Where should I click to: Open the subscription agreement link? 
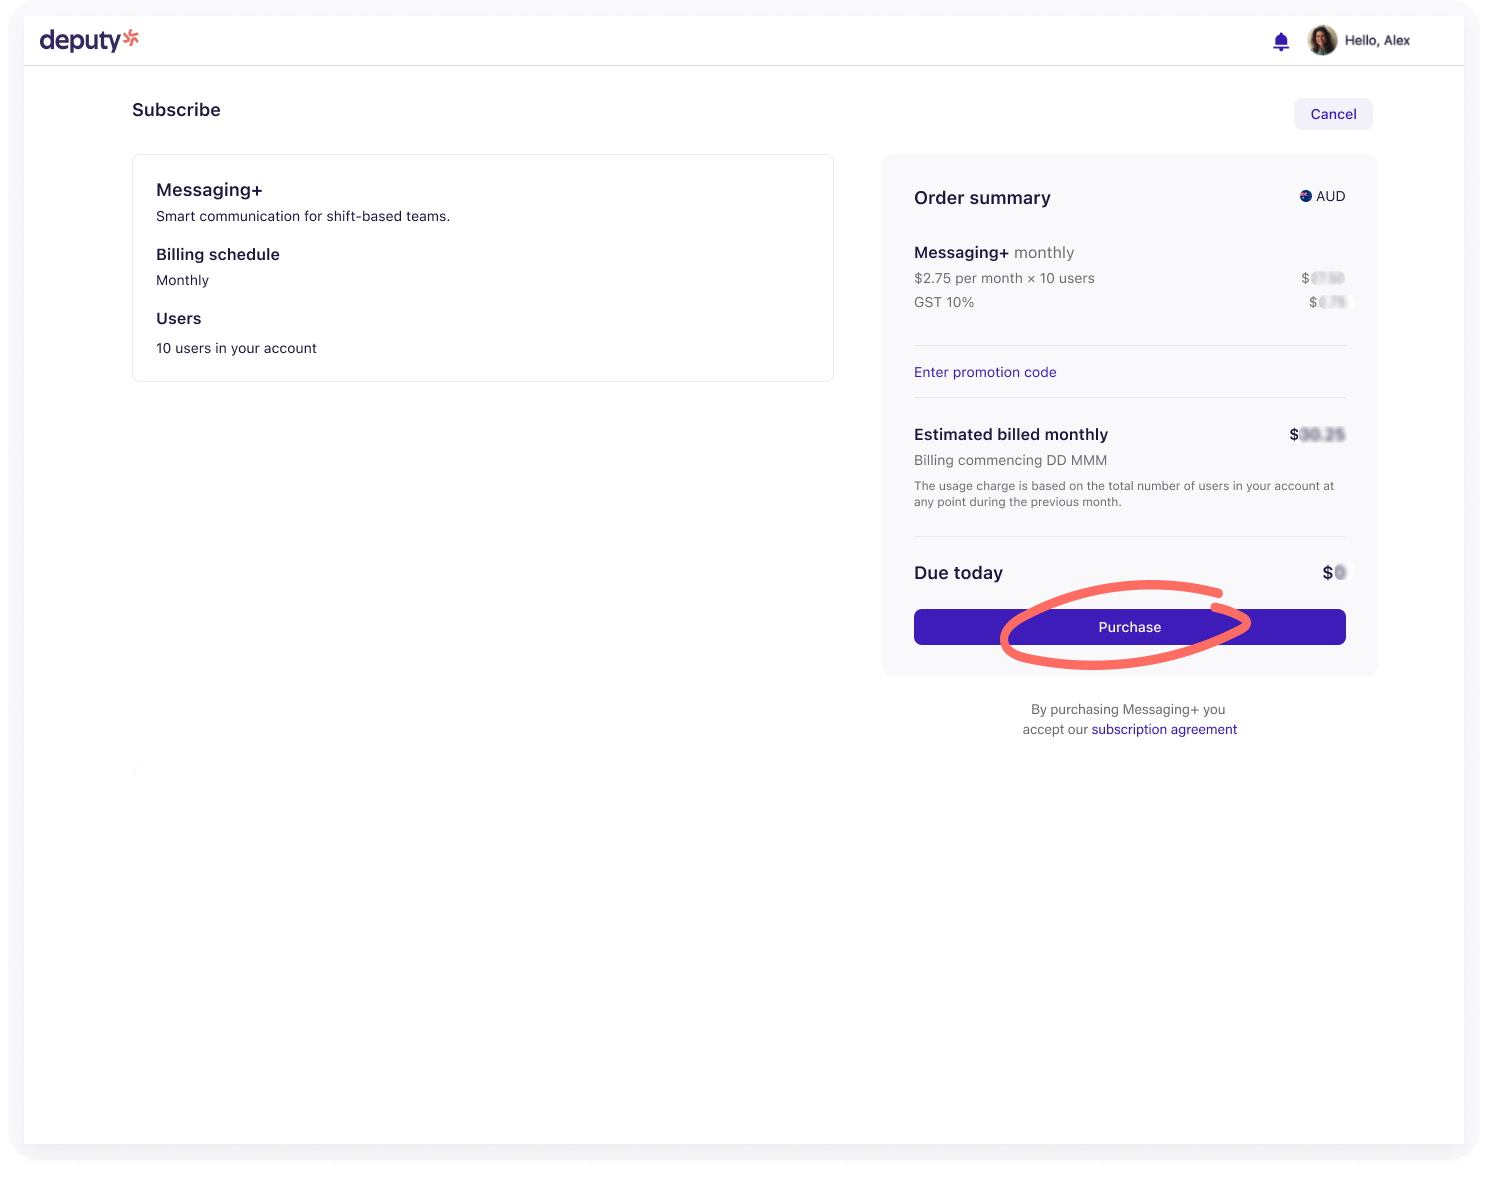coord(1164,729)
